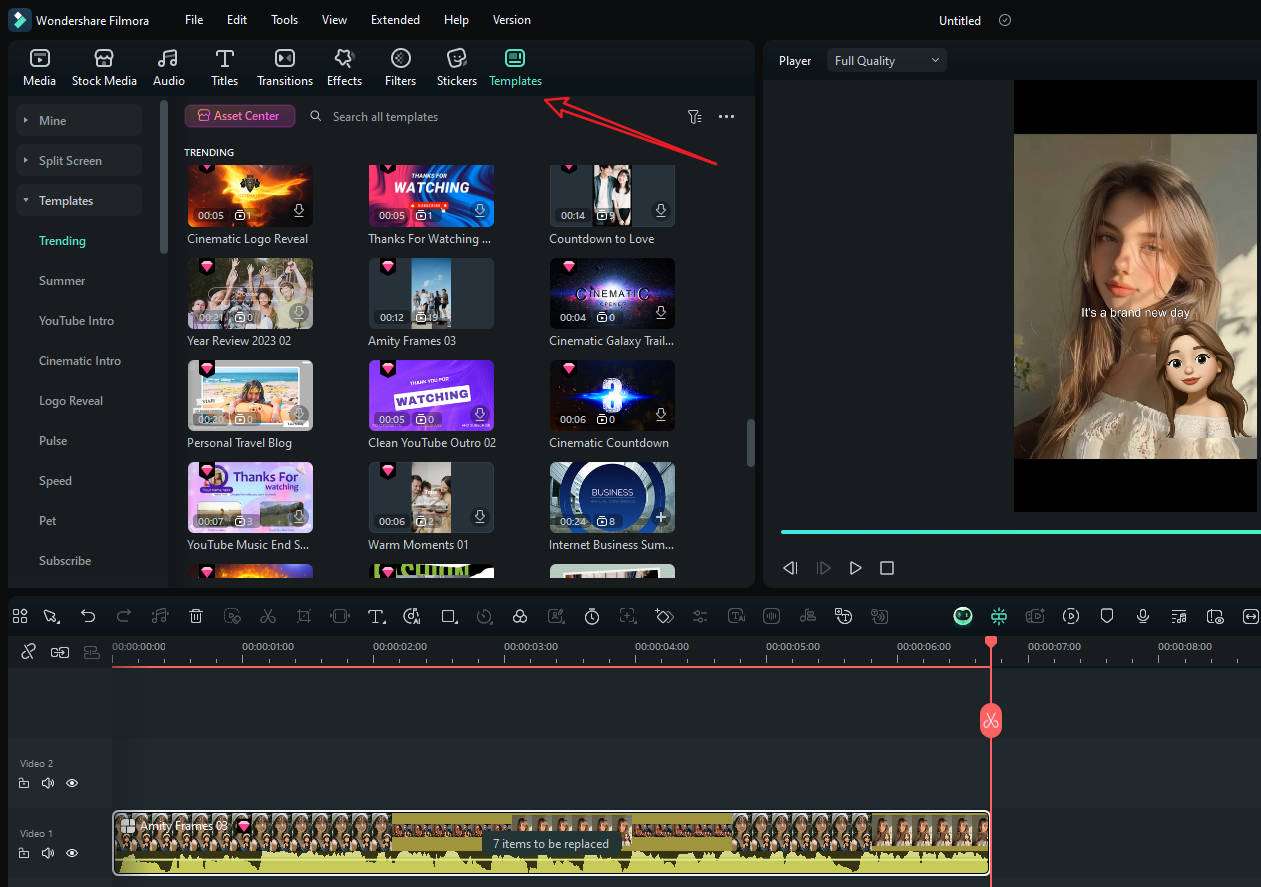The height and width of the screenshot is (887, 1261).
Task: Select the scissors split tool in toolbar
Action: pyautogui.click(x=268, y=616)
